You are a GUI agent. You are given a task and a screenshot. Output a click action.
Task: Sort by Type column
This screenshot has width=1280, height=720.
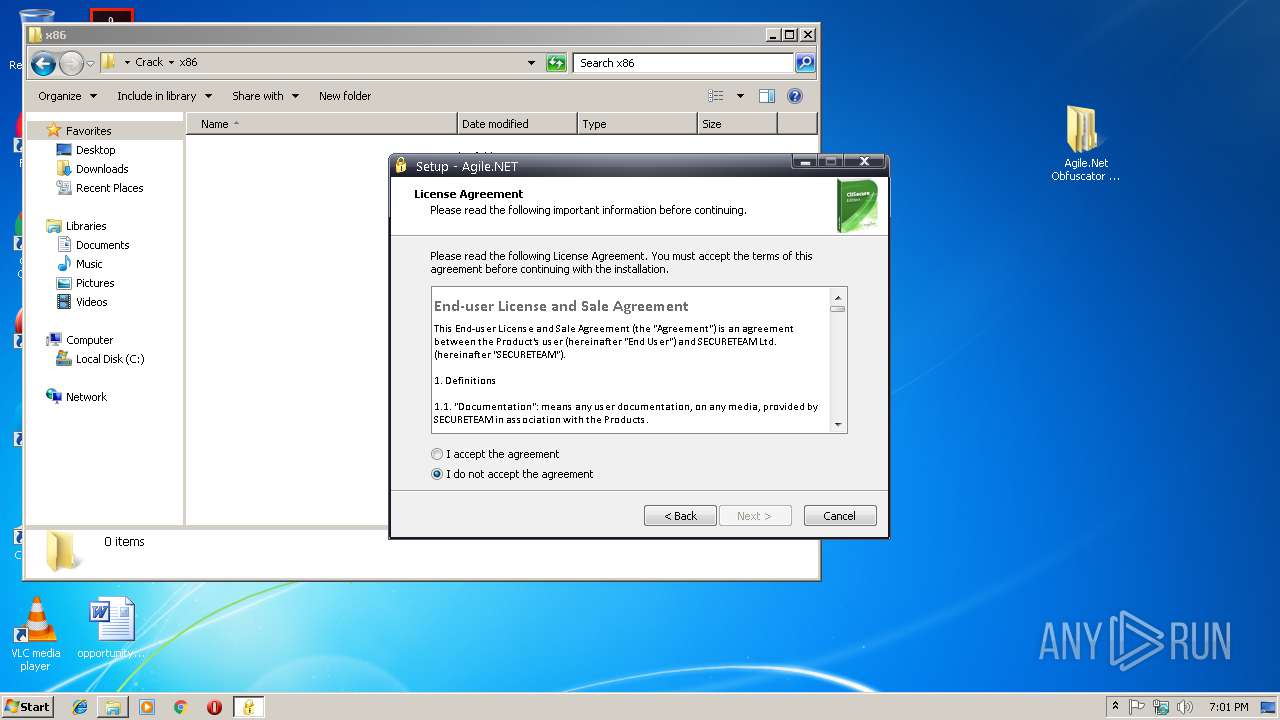click(637, 124)
